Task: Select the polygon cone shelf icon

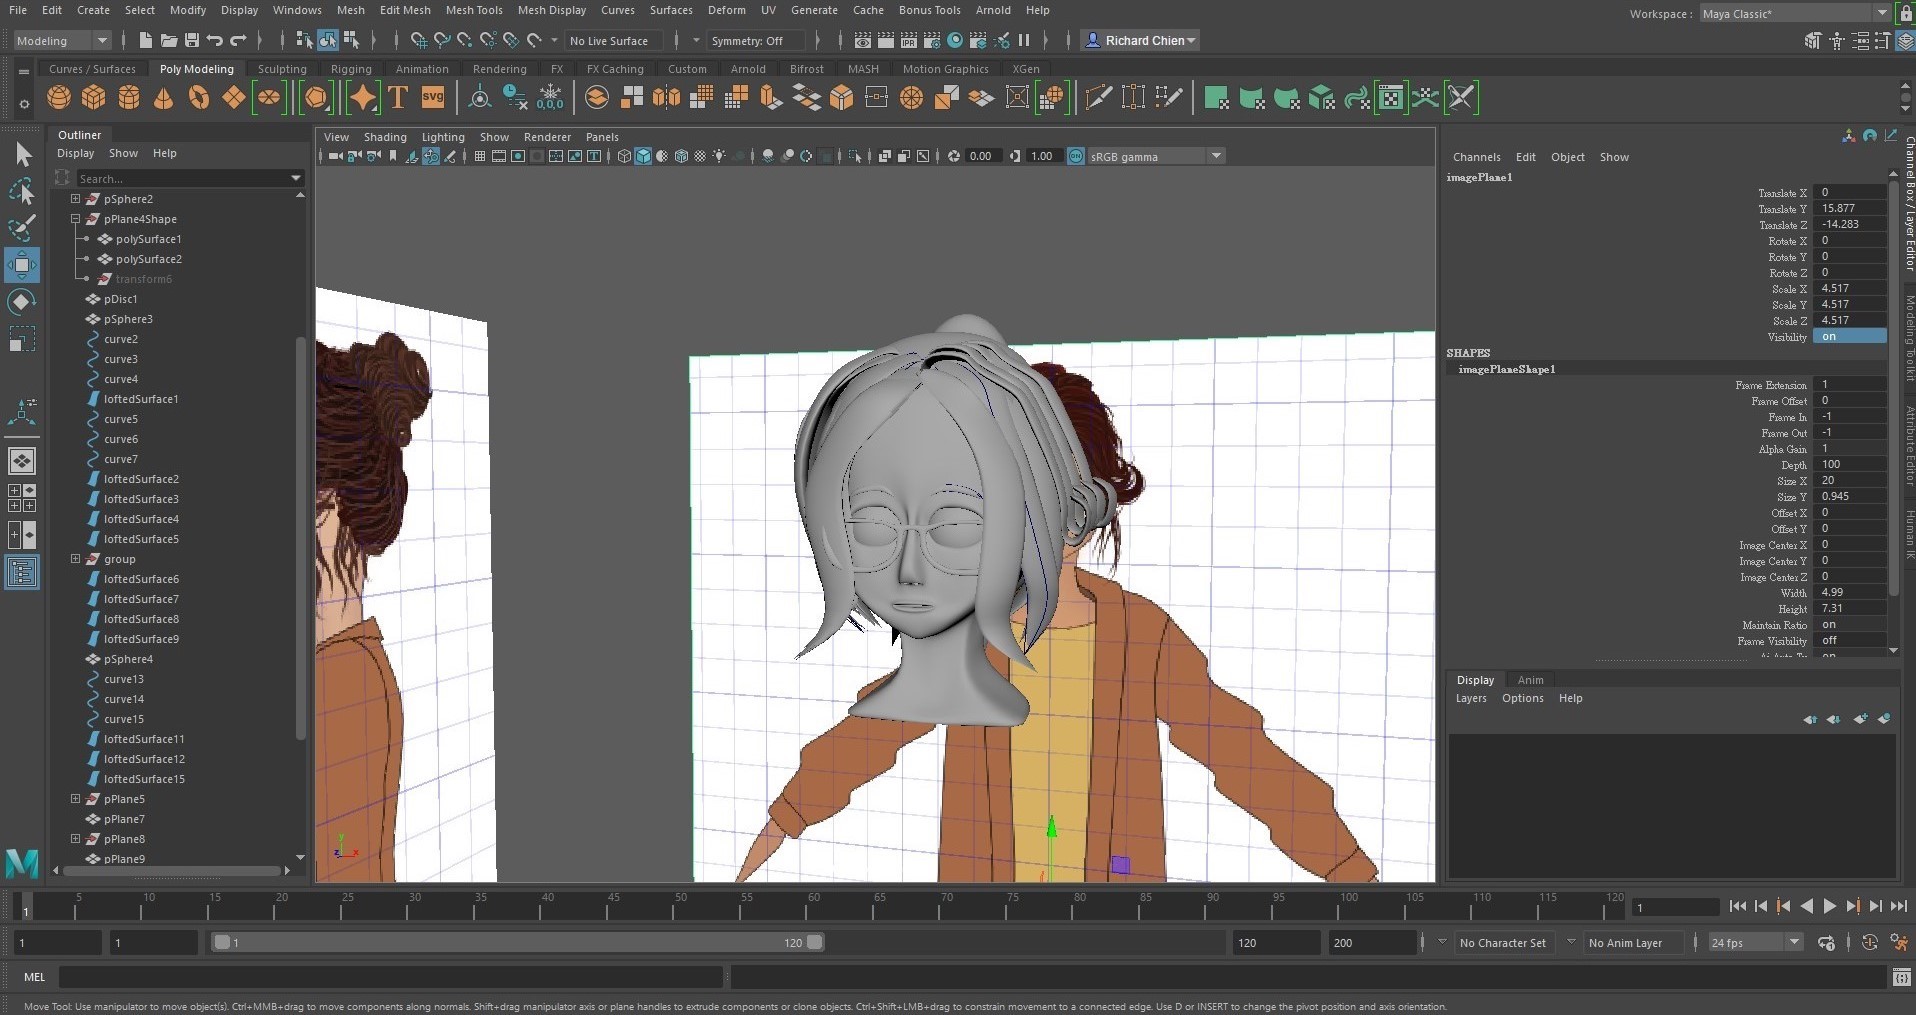Action: click(164, 98)
